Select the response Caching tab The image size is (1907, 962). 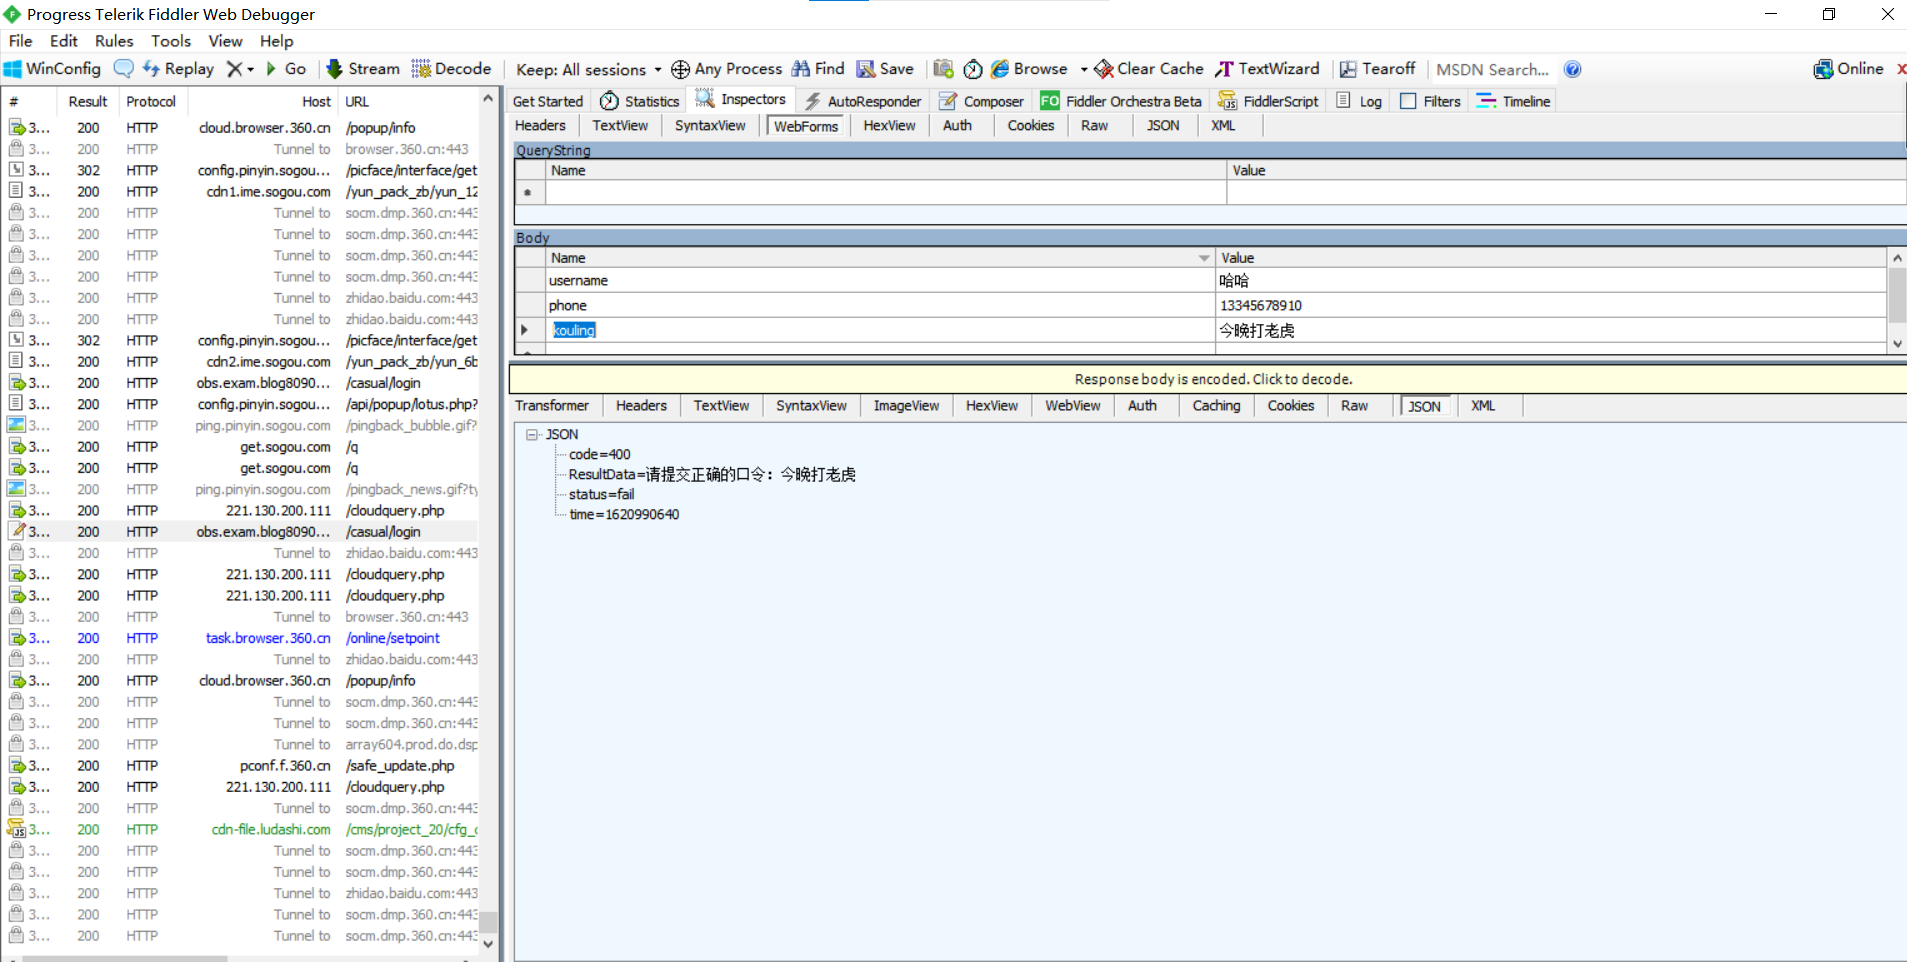click(x=1216, y=405)
